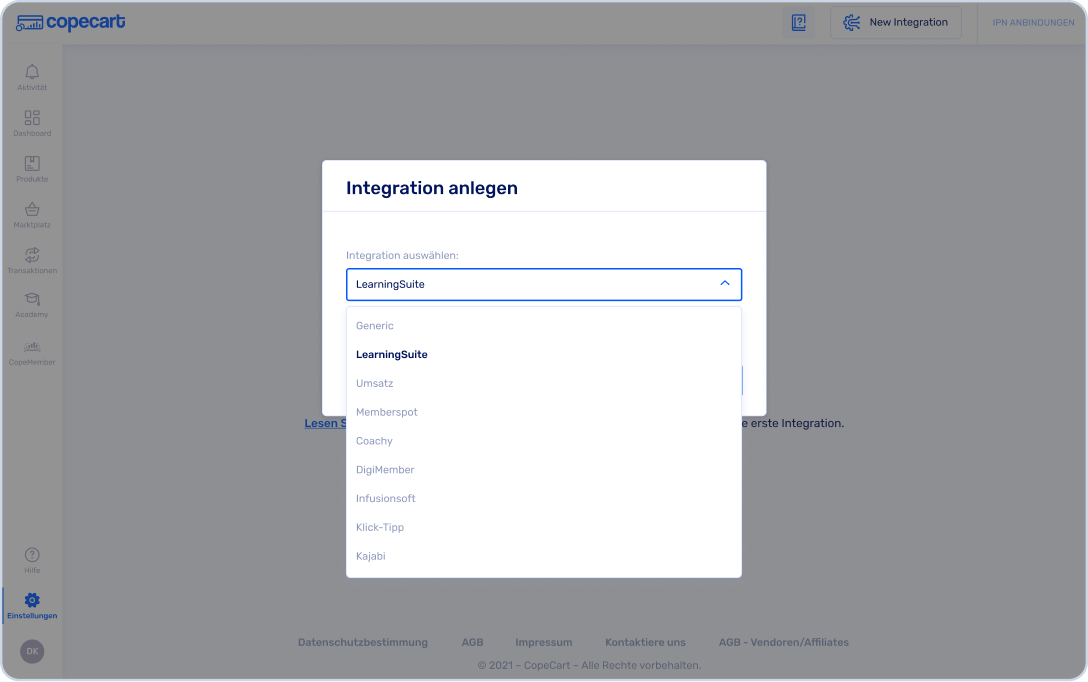1088x682 pixels.
Task: Click the DK user avatar
Action: 32,651
